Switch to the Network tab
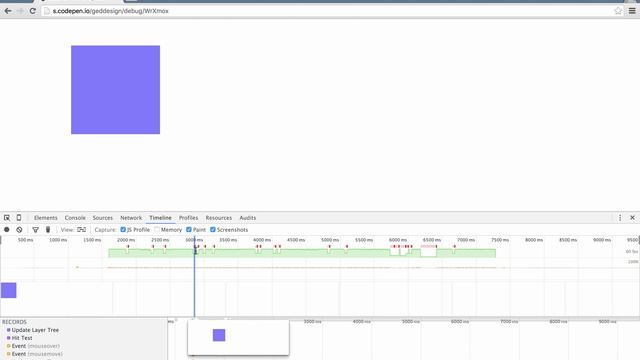This screenshot has width=640, height=360. click(x=131, y=218)
